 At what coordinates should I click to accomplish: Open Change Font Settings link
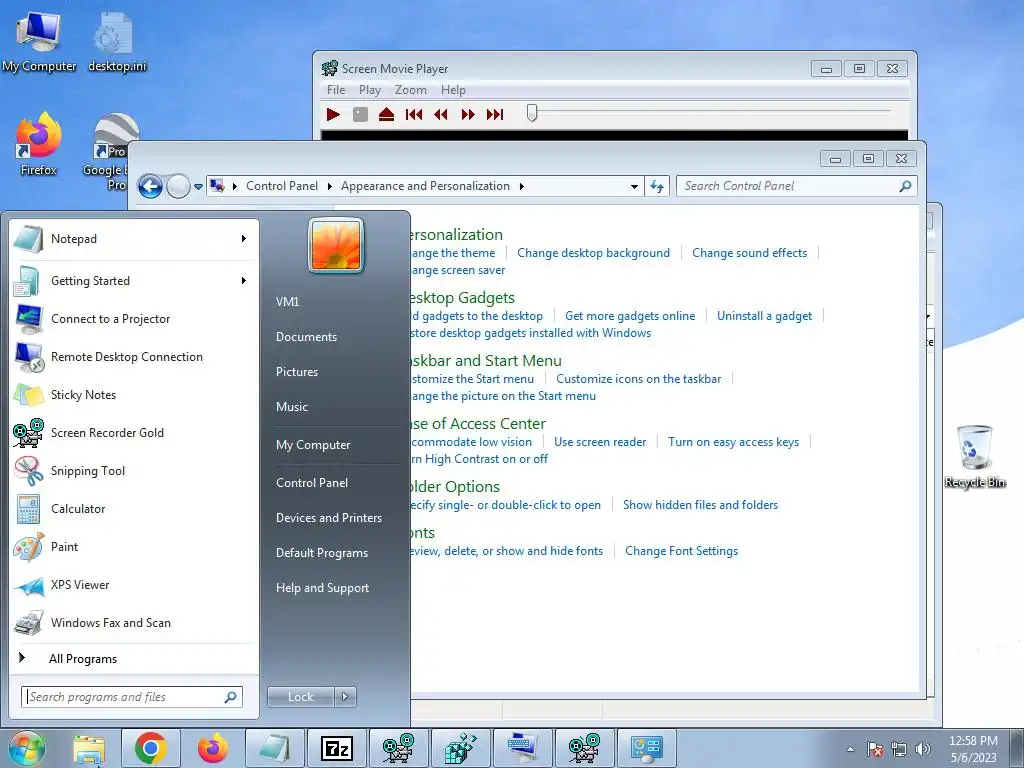click(x=681, y=551)
